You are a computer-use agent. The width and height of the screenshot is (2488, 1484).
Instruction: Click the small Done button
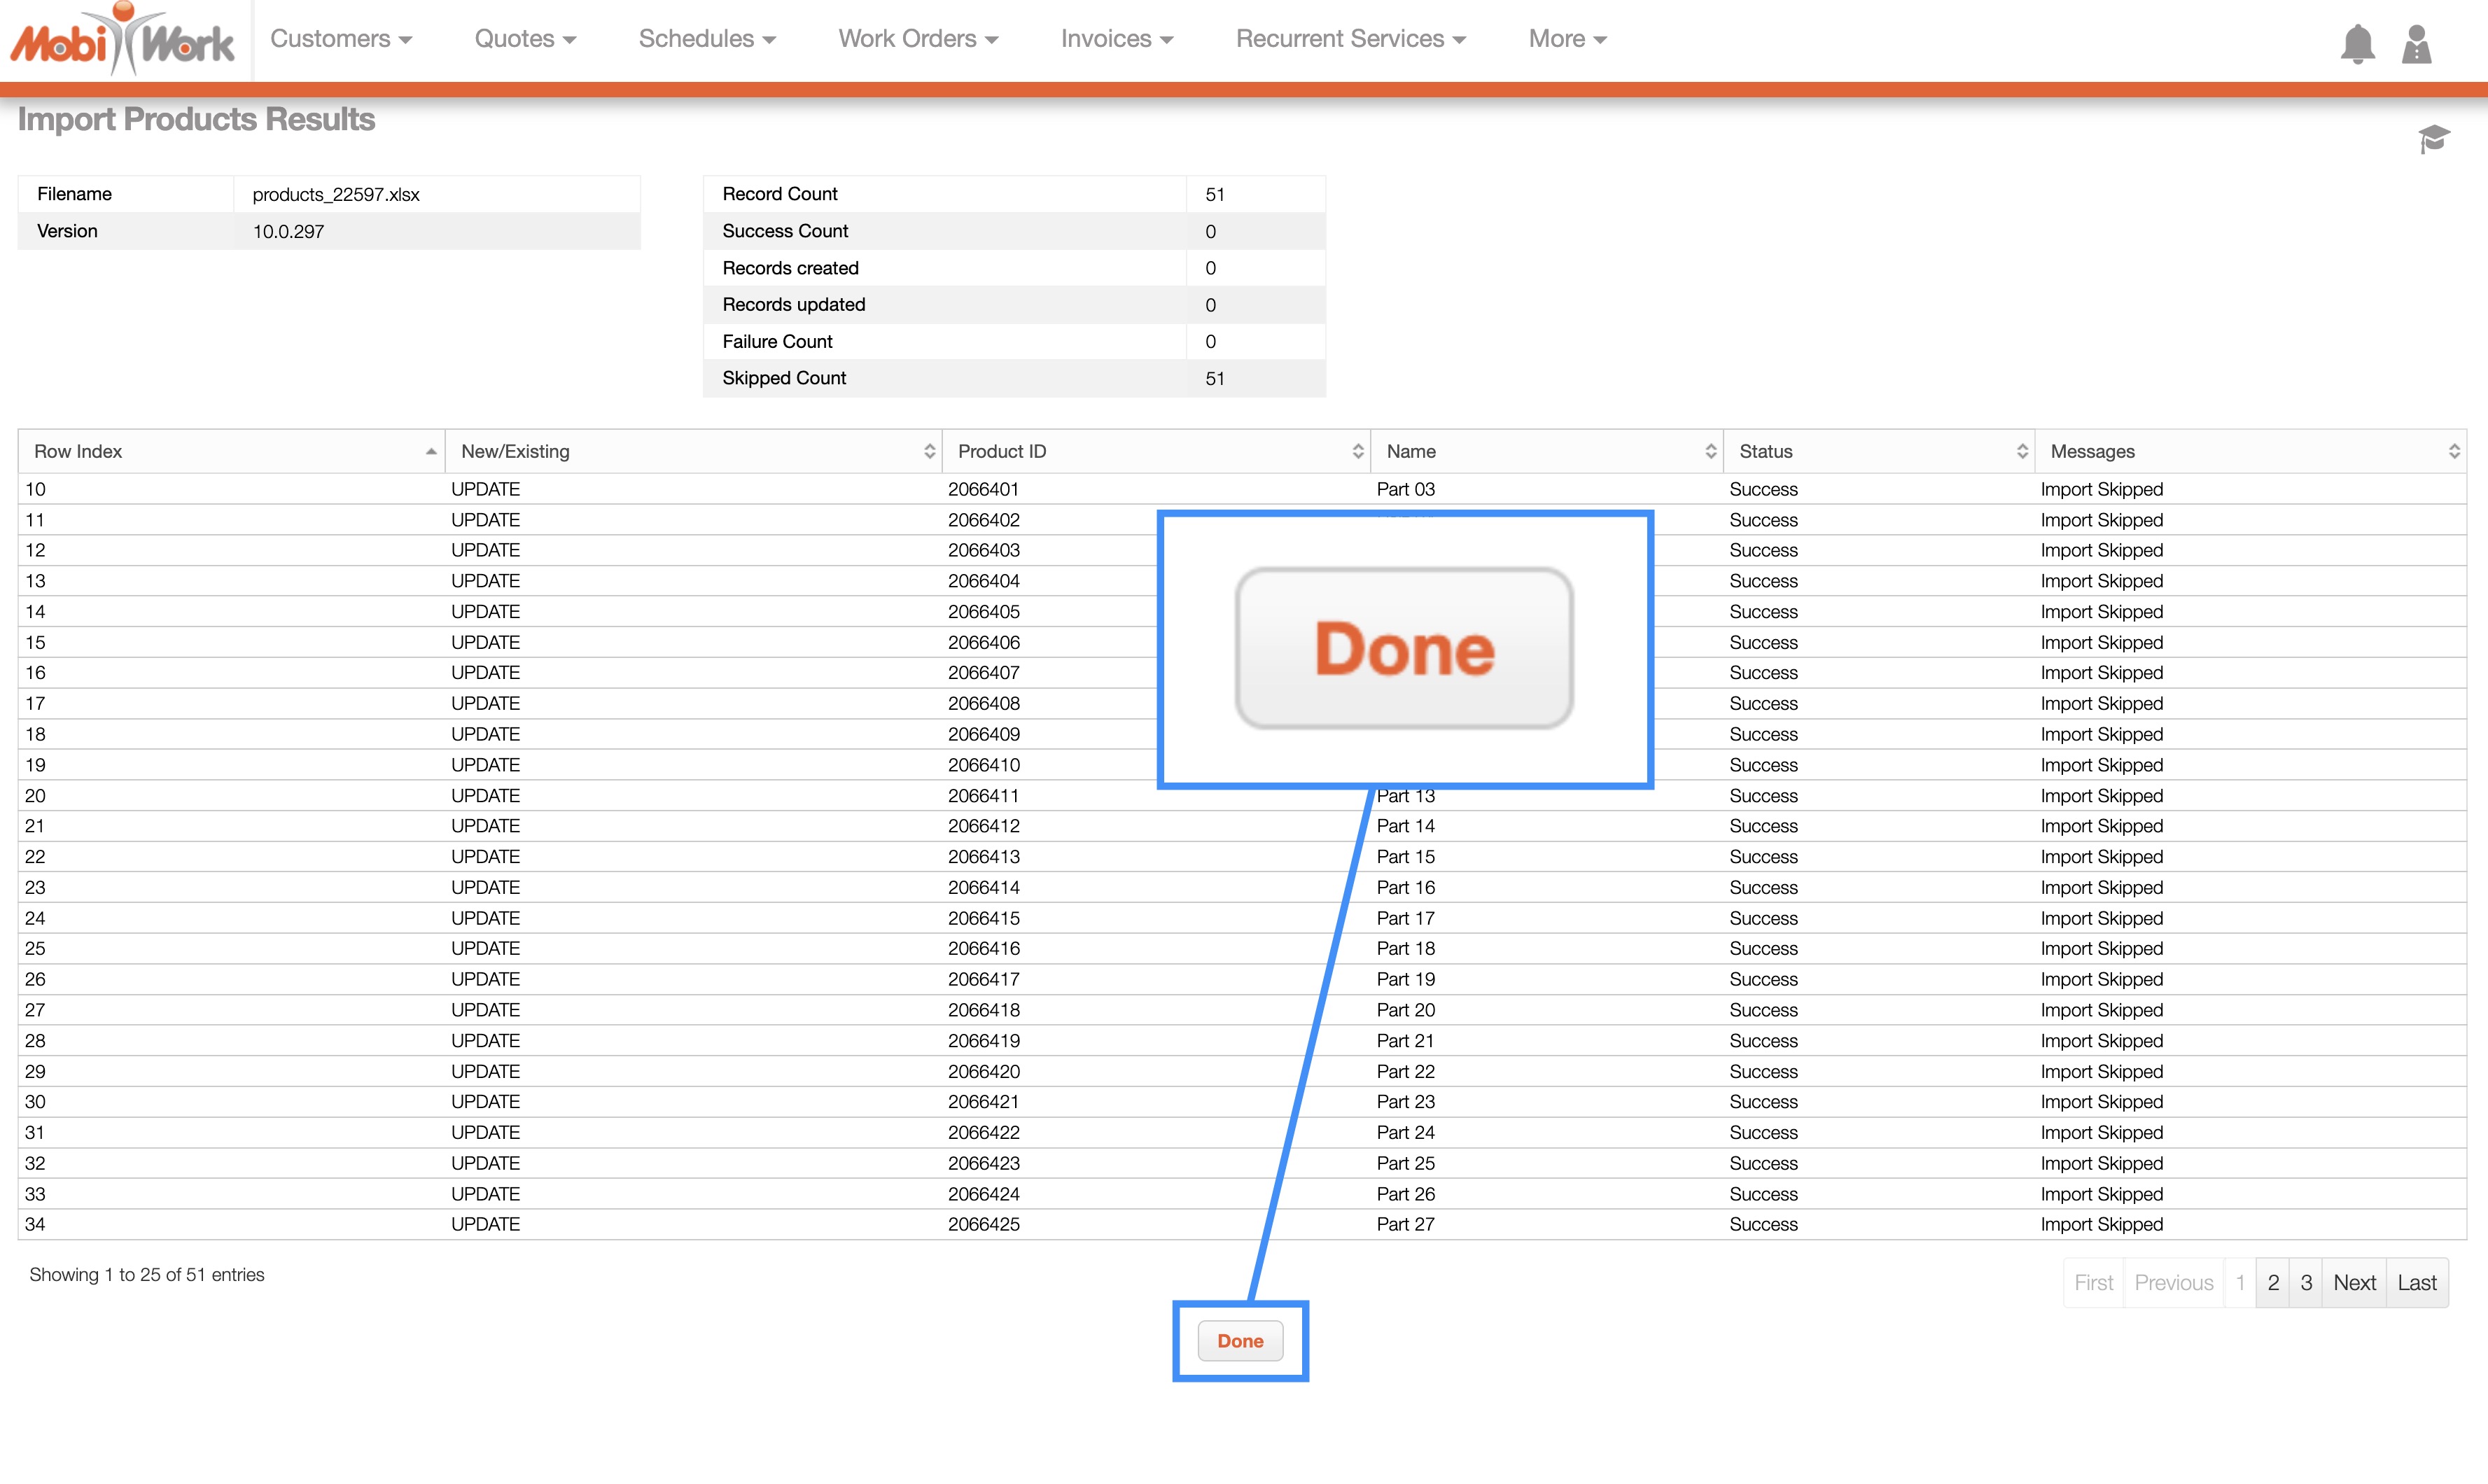[x=1240, y=1341]
